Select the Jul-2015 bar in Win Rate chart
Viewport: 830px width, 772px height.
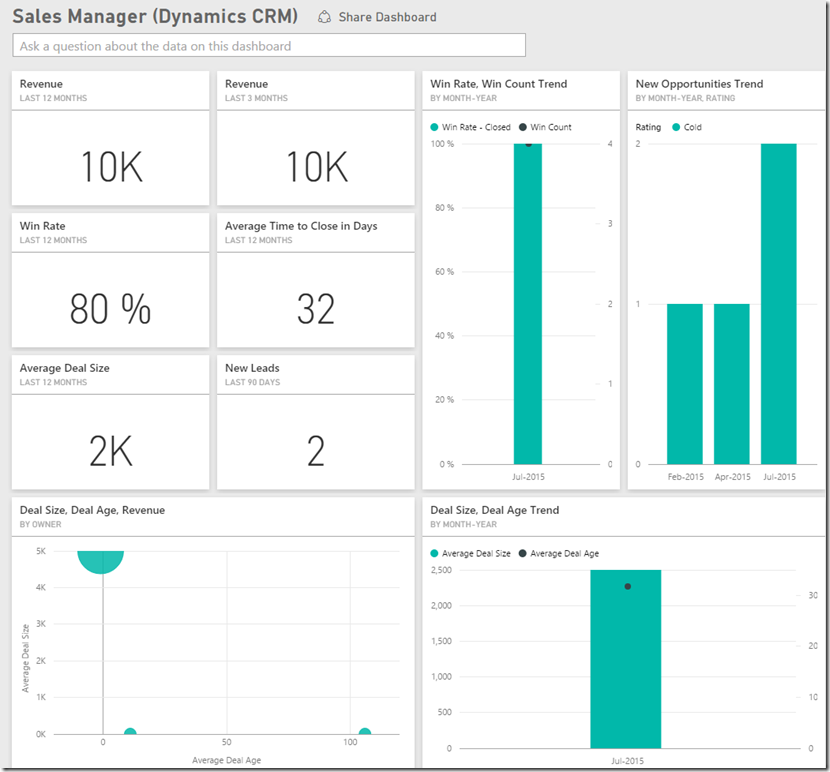tap(528, 304)
